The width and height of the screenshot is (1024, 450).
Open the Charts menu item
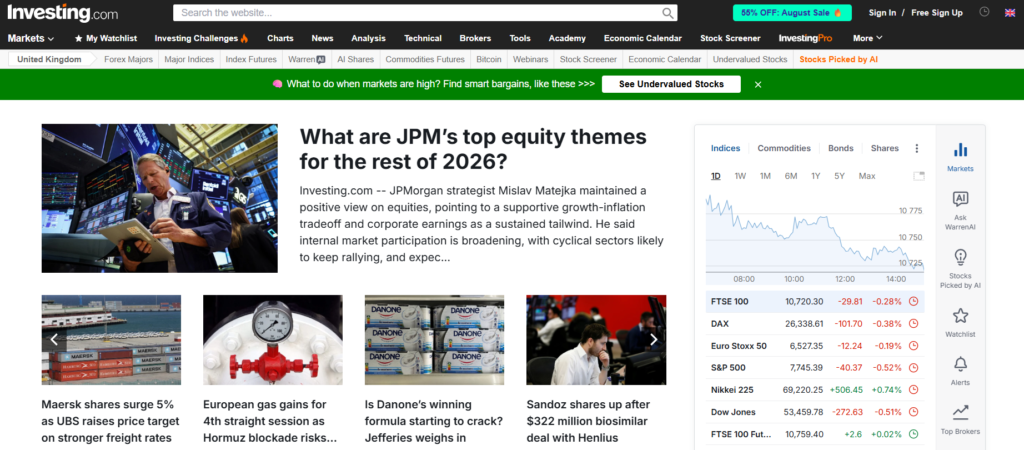coord(280,39)
